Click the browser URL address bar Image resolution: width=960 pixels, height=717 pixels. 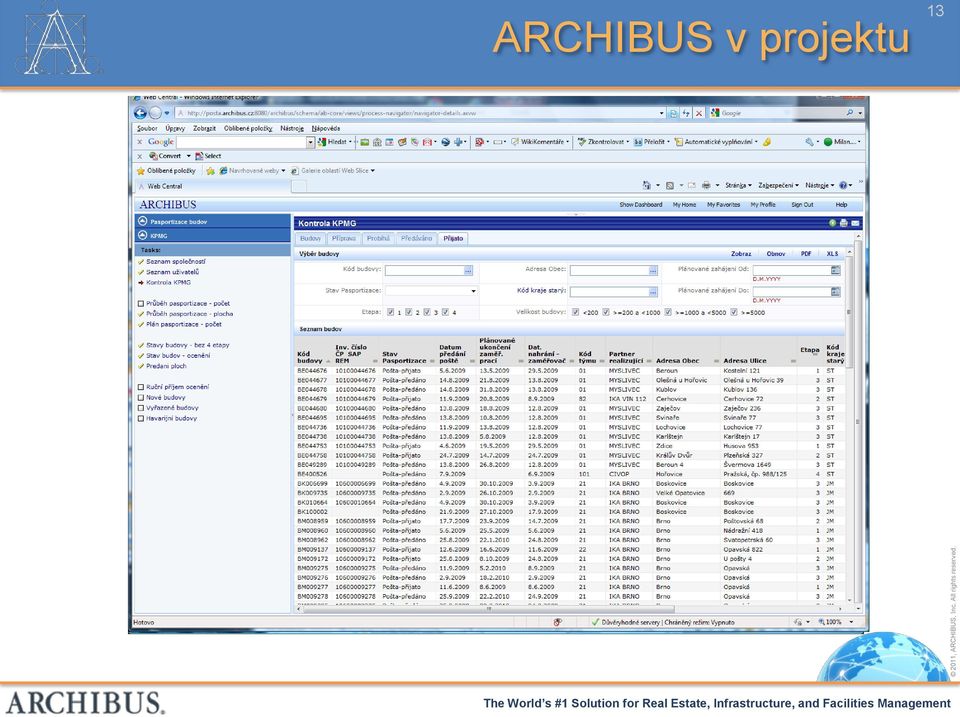point(417,113)
